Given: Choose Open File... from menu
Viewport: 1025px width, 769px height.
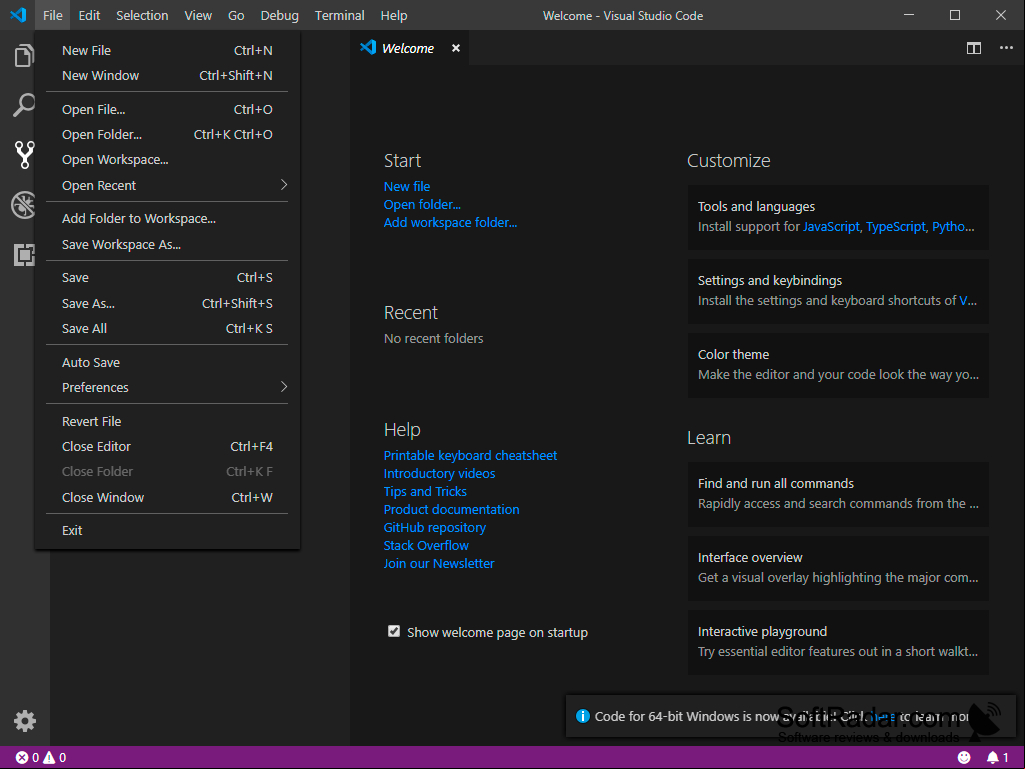Looking at the screenshot, I should click(167, 109).
